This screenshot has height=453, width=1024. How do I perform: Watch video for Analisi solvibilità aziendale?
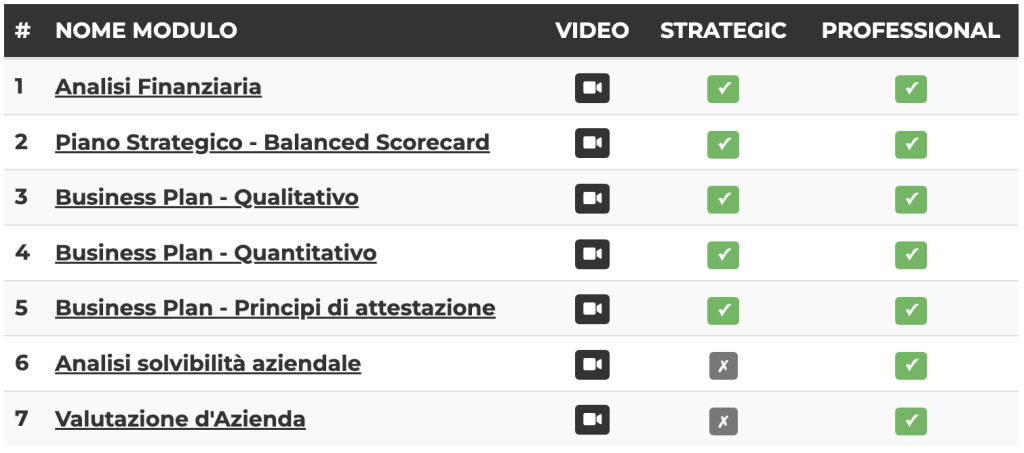592,364
